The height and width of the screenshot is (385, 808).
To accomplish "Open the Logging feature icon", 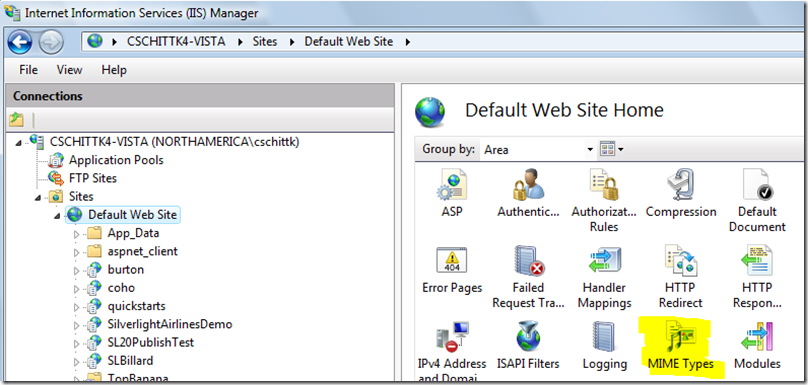I will coord(604,345).
